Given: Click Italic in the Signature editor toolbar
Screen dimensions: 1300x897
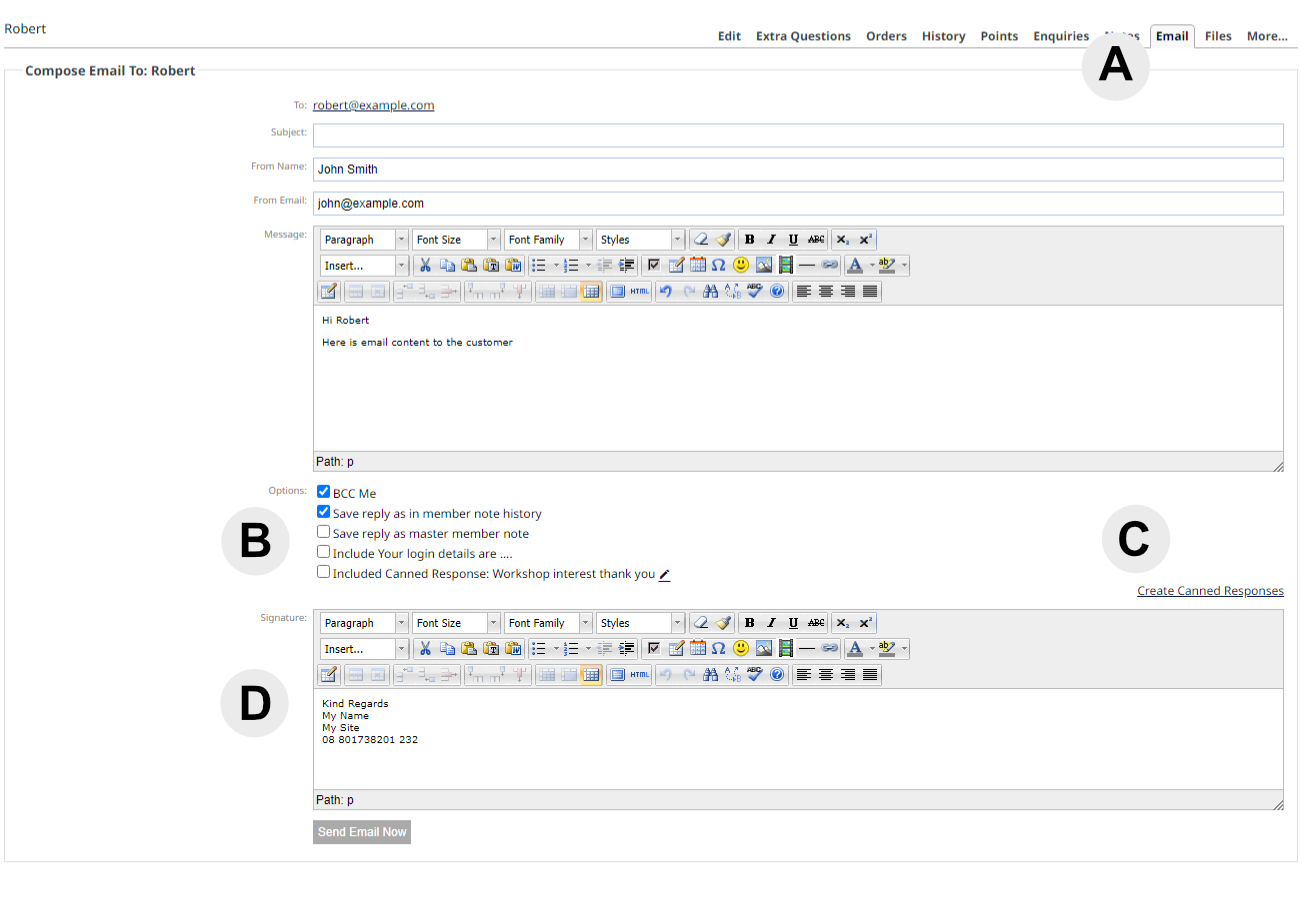Looking at the screenshot, I should (x=771, y=623).
